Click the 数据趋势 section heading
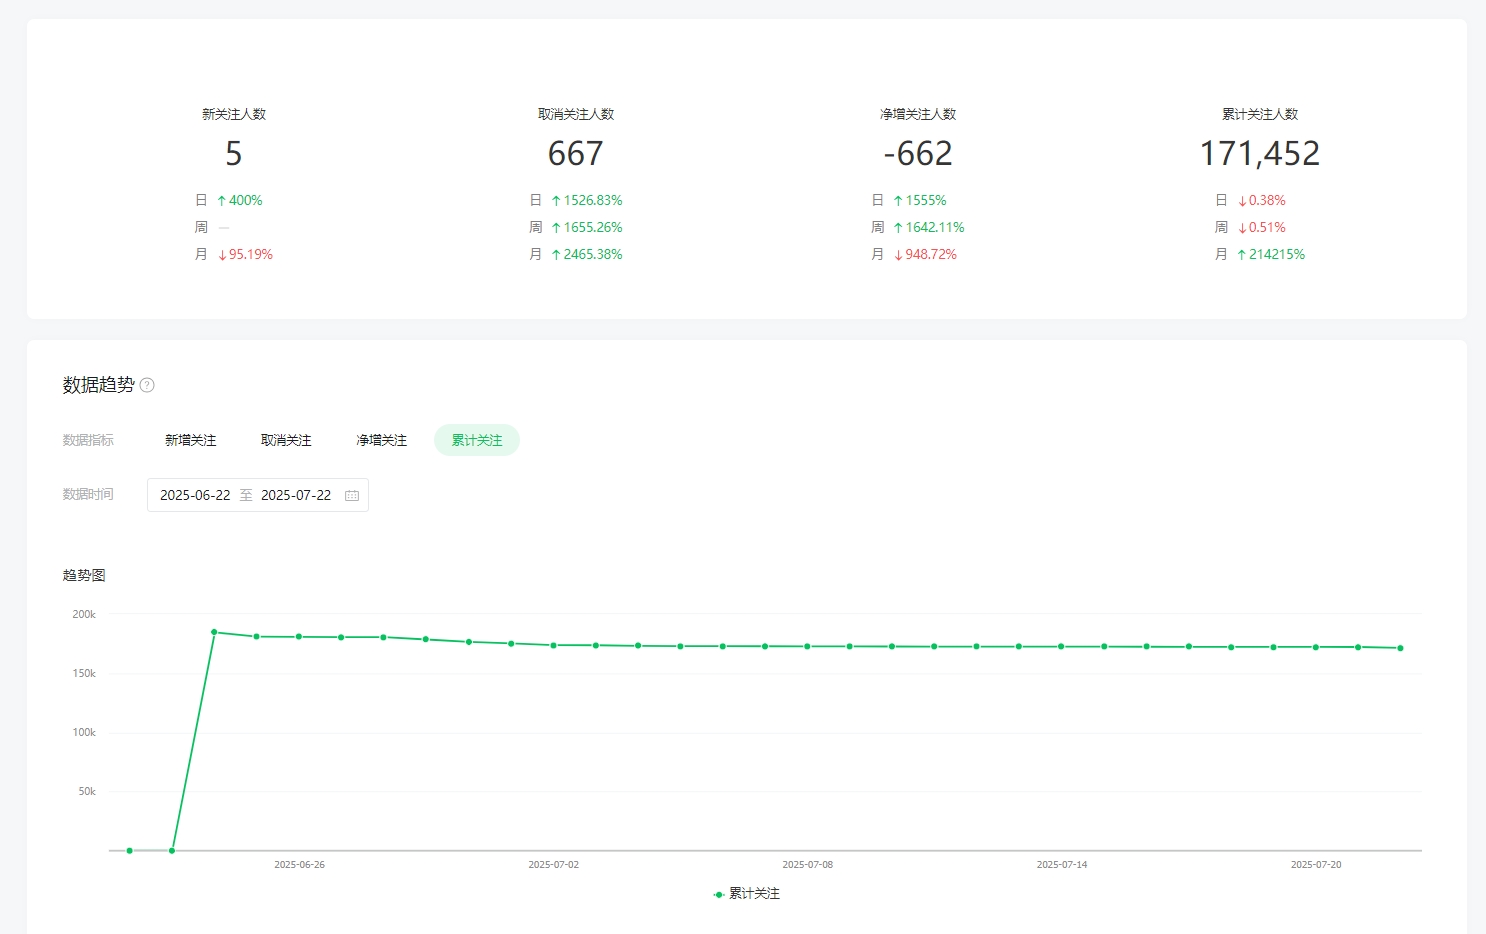 98,385
